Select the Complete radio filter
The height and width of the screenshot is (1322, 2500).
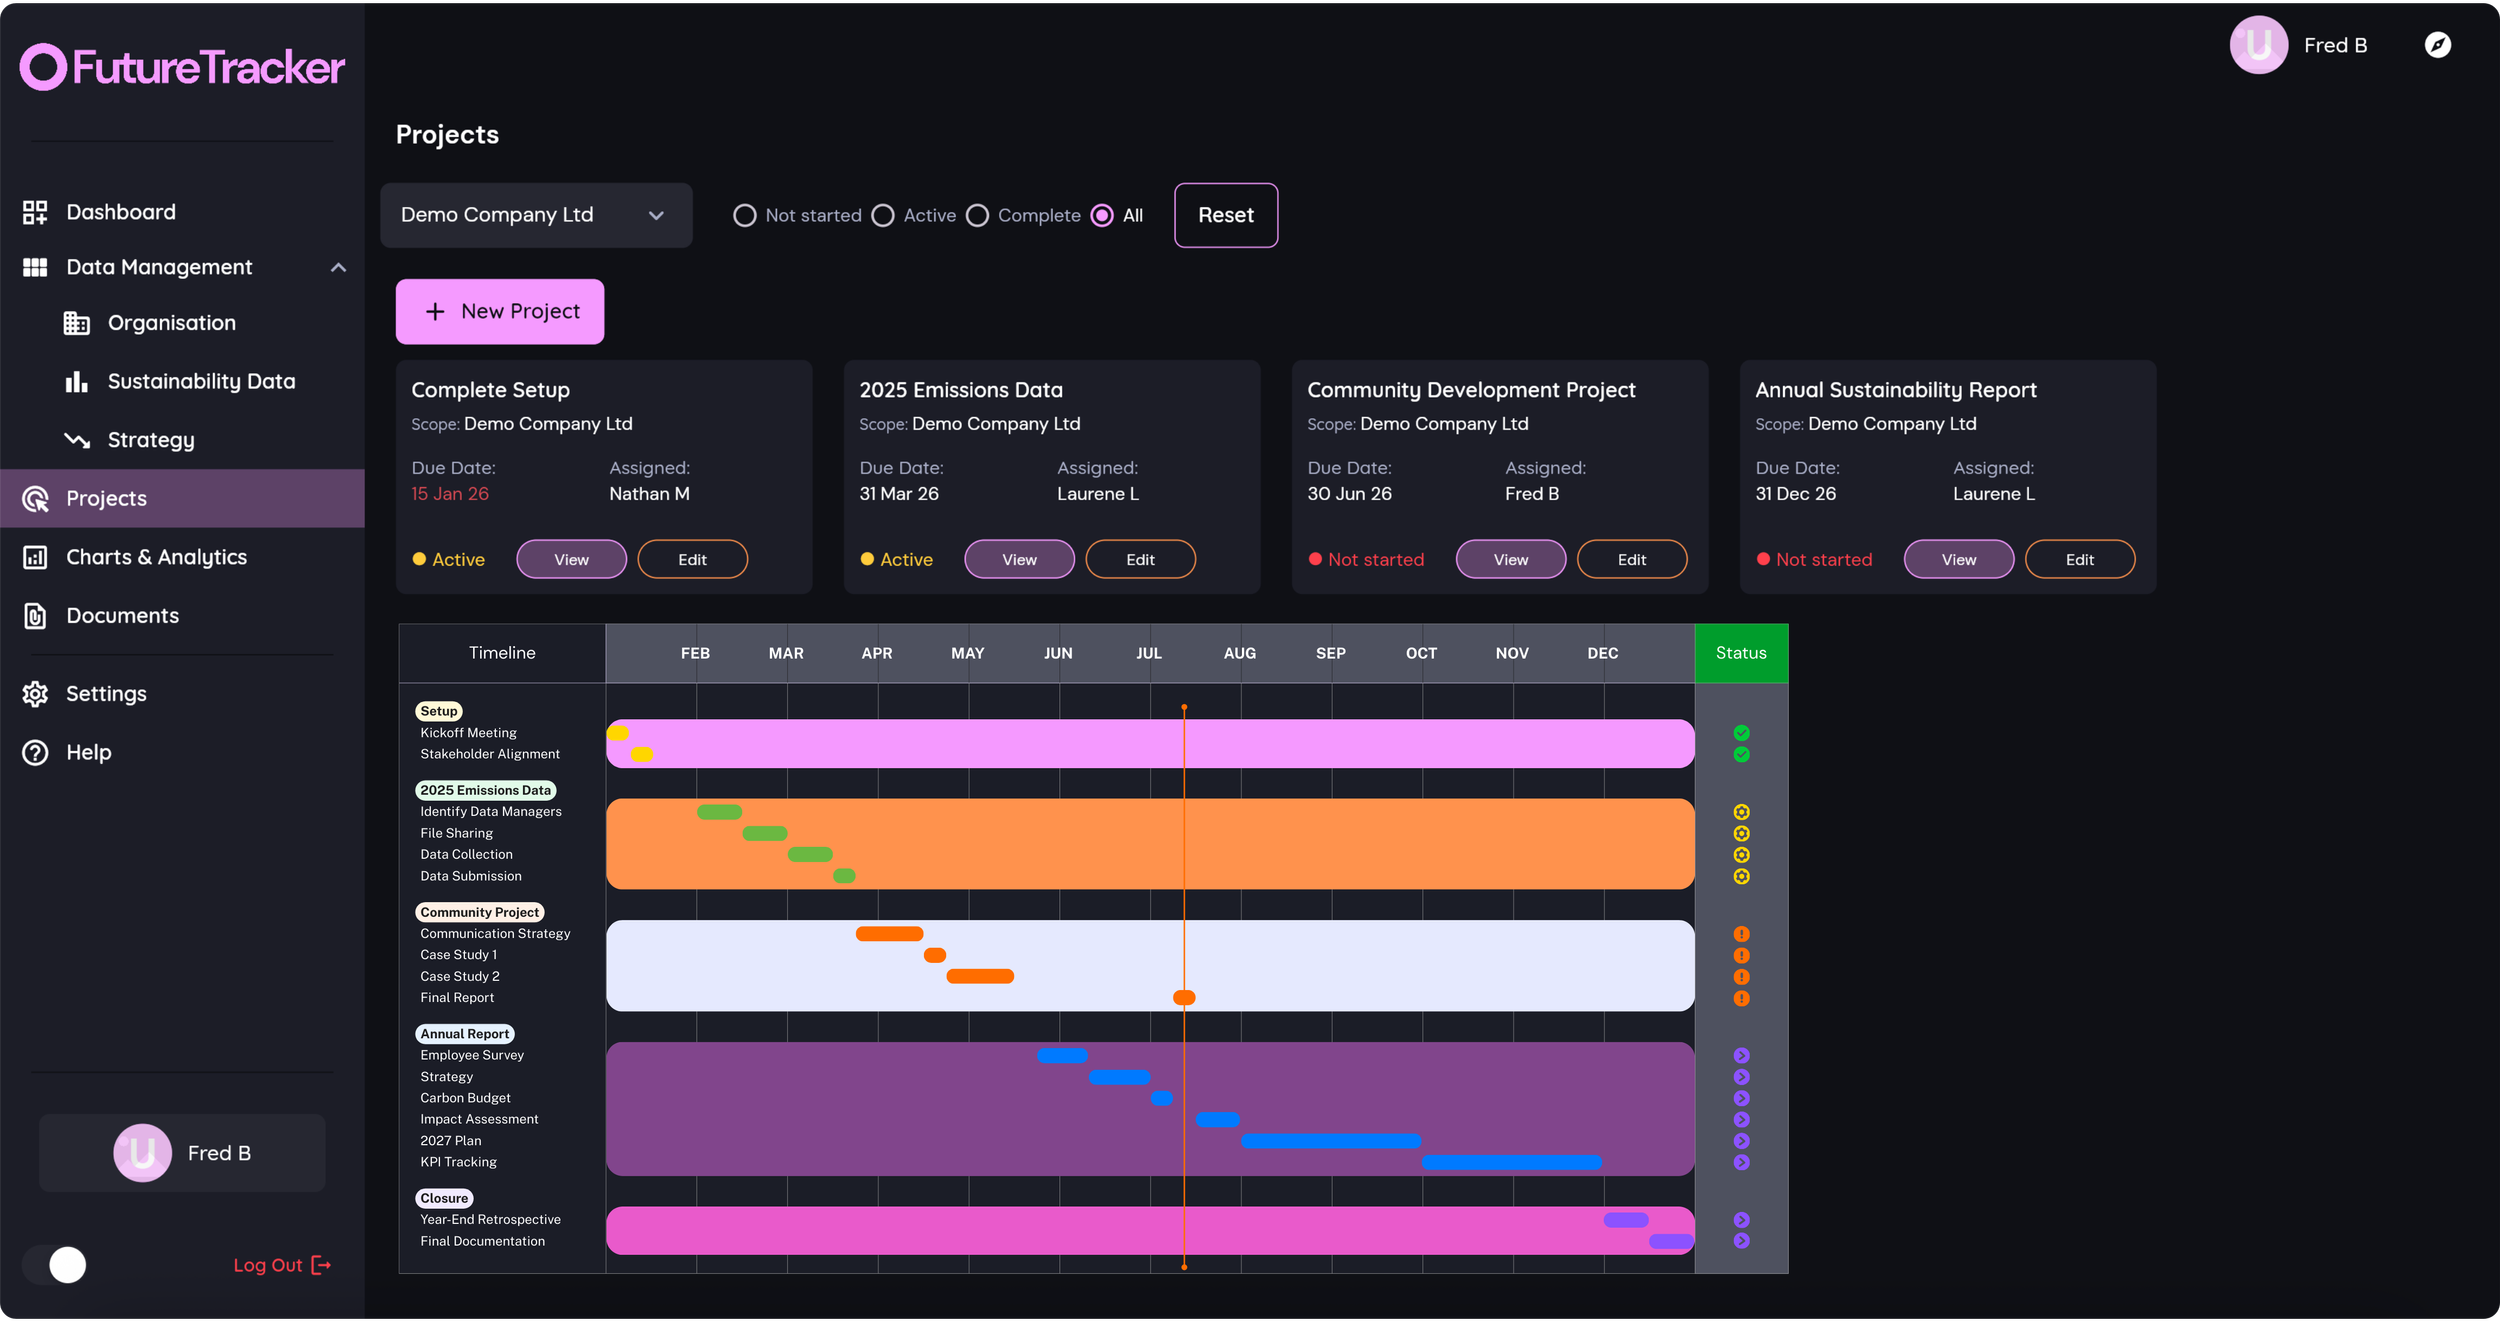[x=978, y=216]
